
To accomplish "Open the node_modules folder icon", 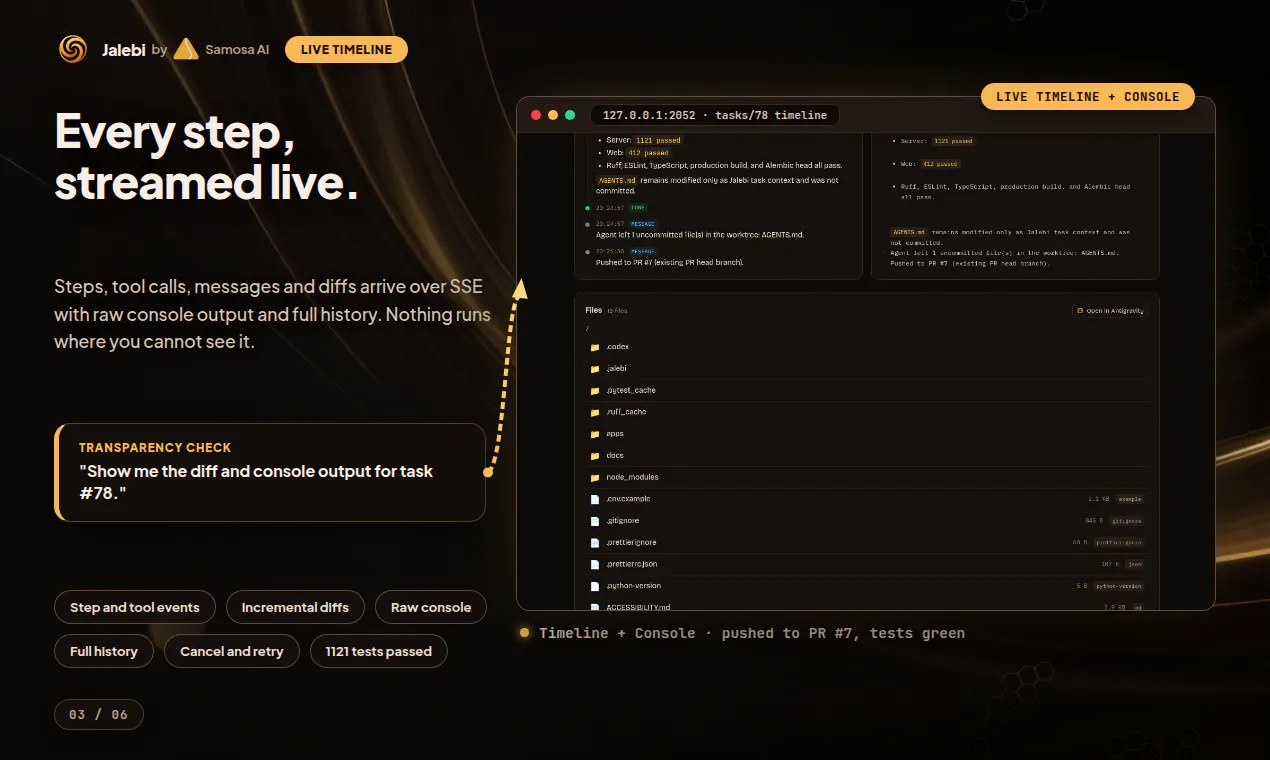I will (x=595, y=477).
